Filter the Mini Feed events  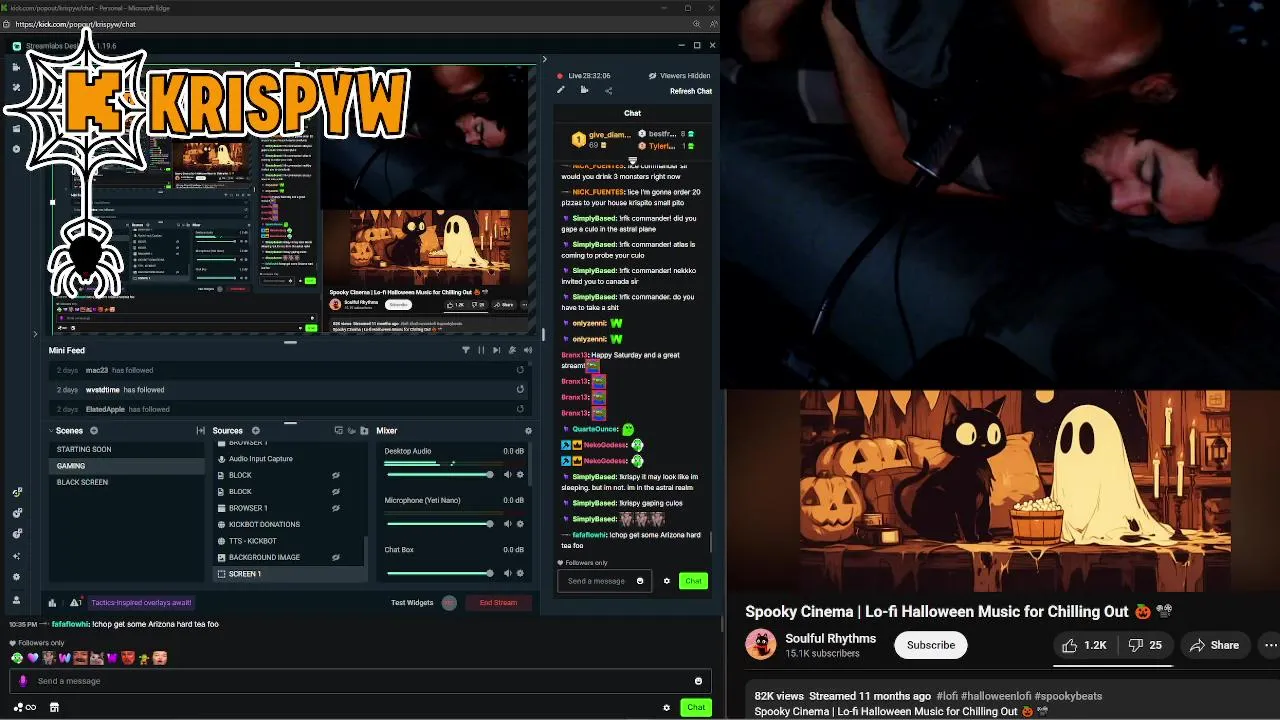(465, 350)
